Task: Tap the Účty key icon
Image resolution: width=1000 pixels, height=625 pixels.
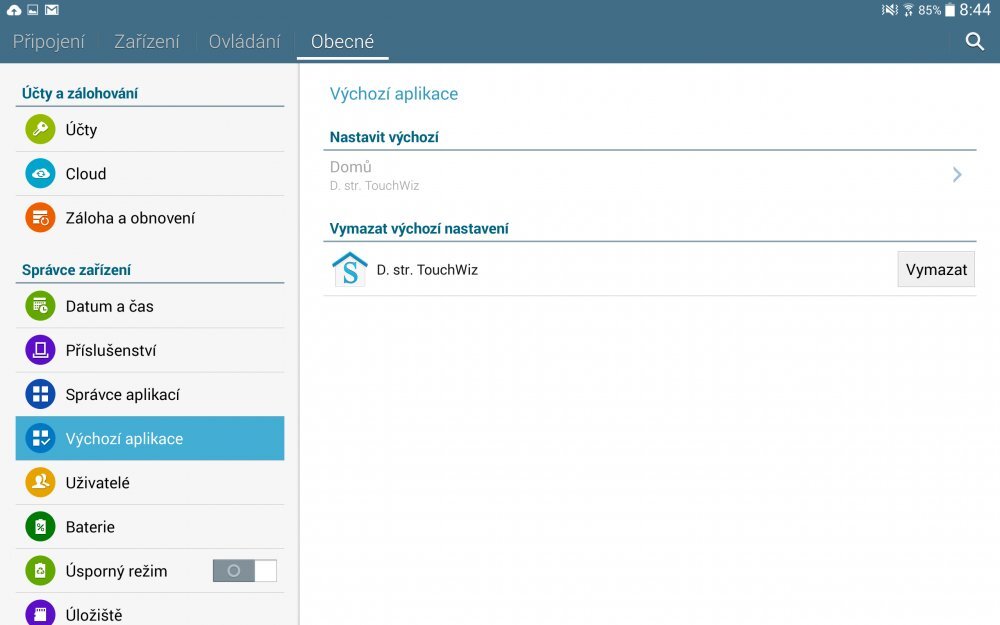Action: tap(40, 130)
